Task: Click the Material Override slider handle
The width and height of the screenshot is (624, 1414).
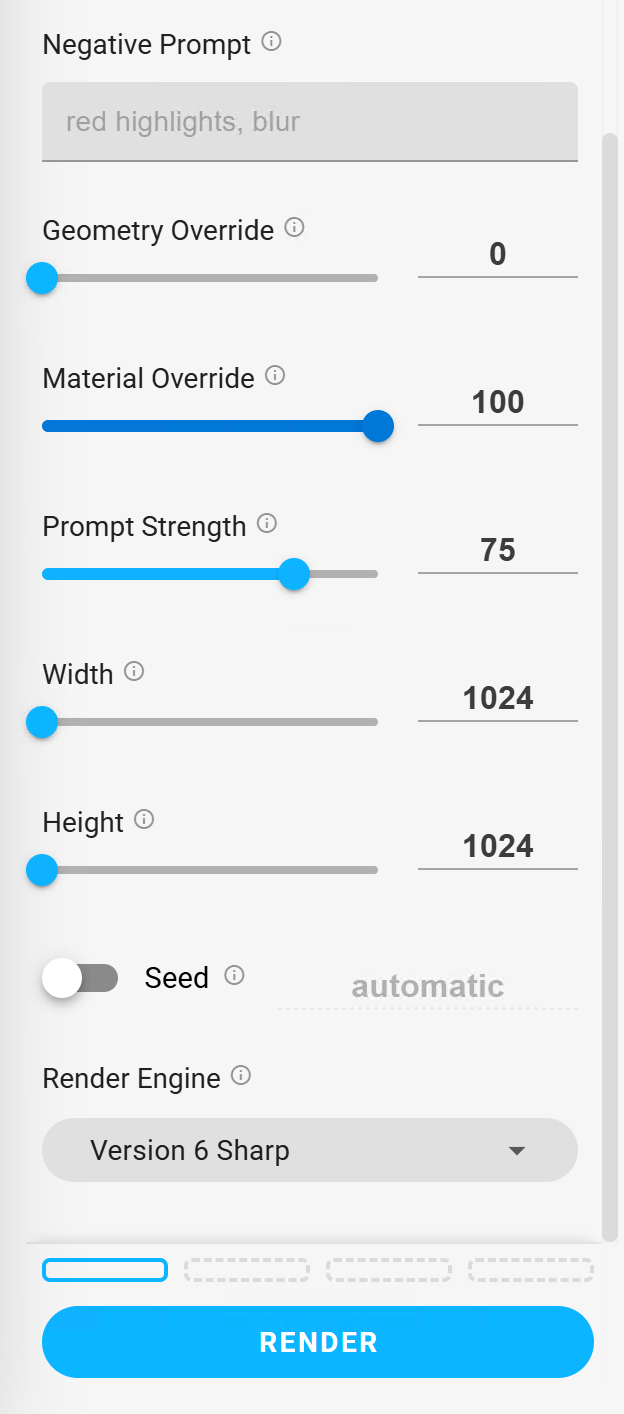Action: click(378, 426)
